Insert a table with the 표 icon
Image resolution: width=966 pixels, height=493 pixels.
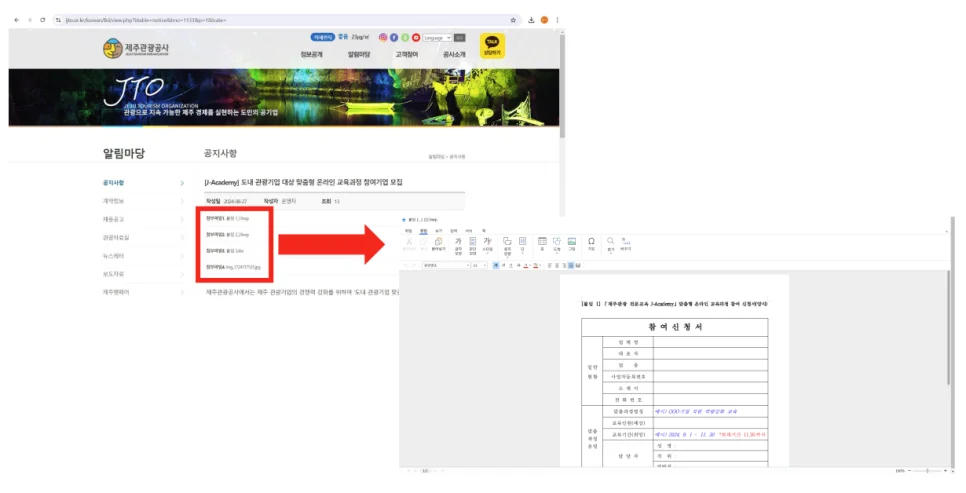542,244
